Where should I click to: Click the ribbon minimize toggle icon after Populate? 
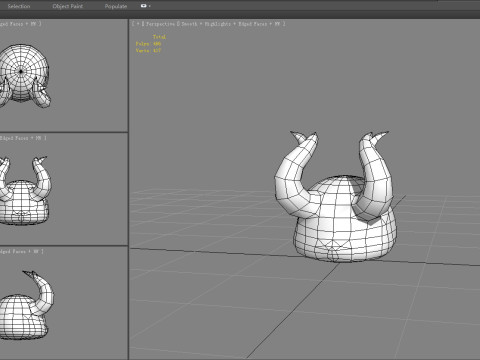tap(145, 6)
